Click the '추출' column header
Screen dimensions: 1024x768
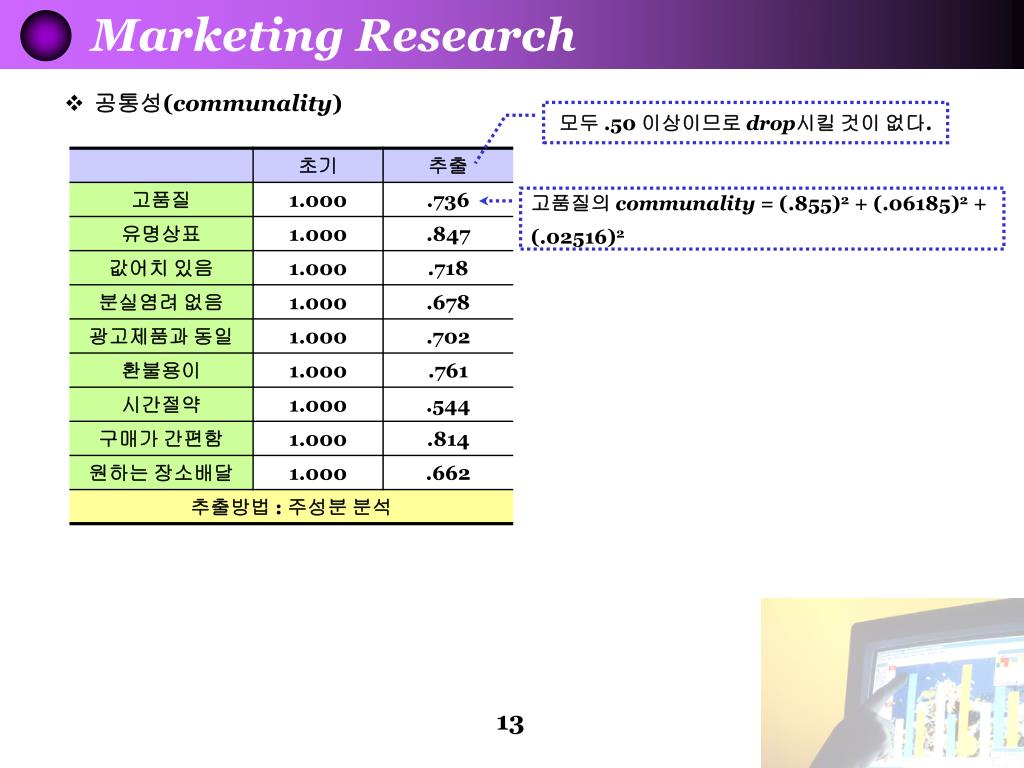click(x=448, y=166)
